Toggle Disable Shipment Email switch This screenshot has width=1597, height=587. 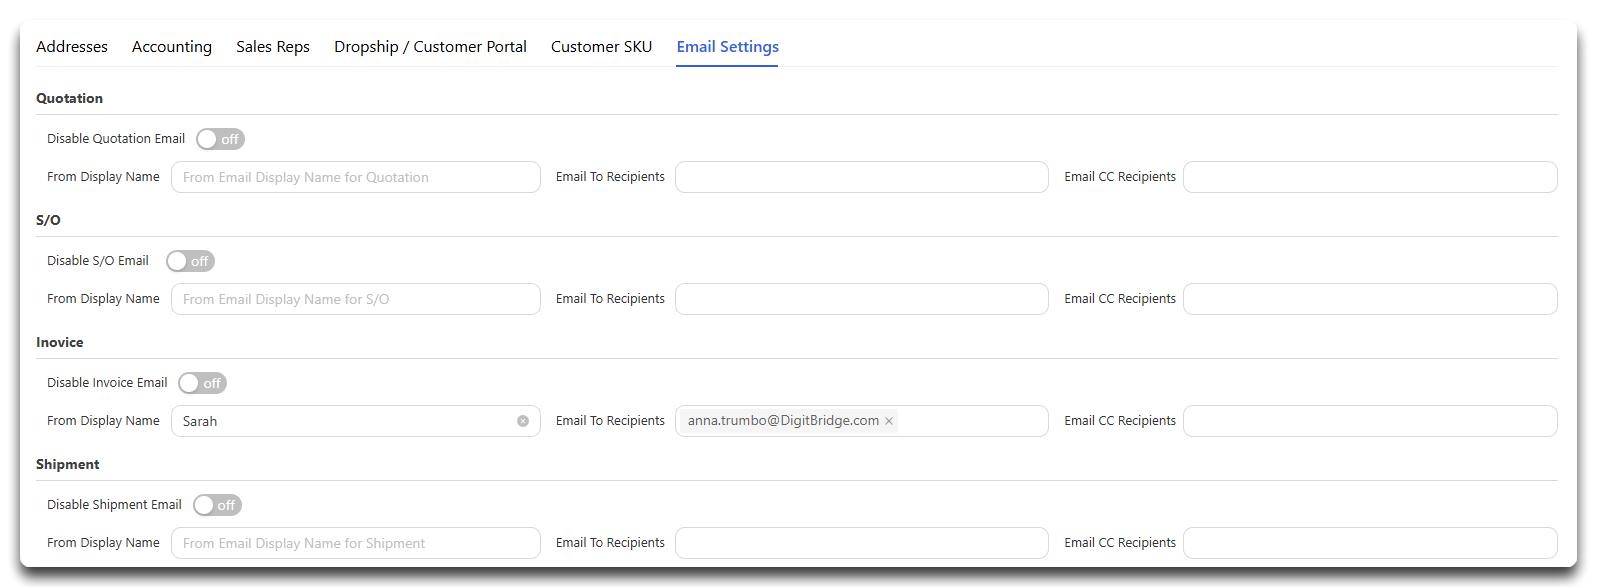pos(217,505)
